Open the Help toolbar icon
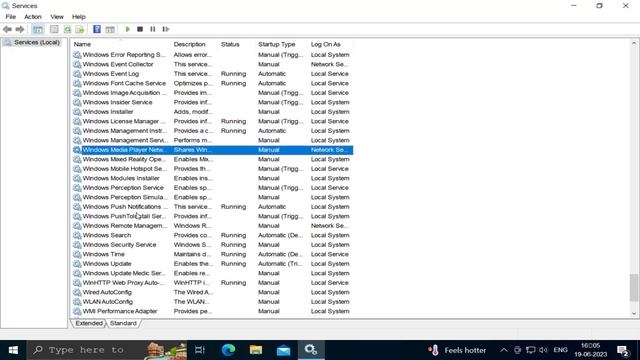Screen dimensions: 640x360 (97, 29)
